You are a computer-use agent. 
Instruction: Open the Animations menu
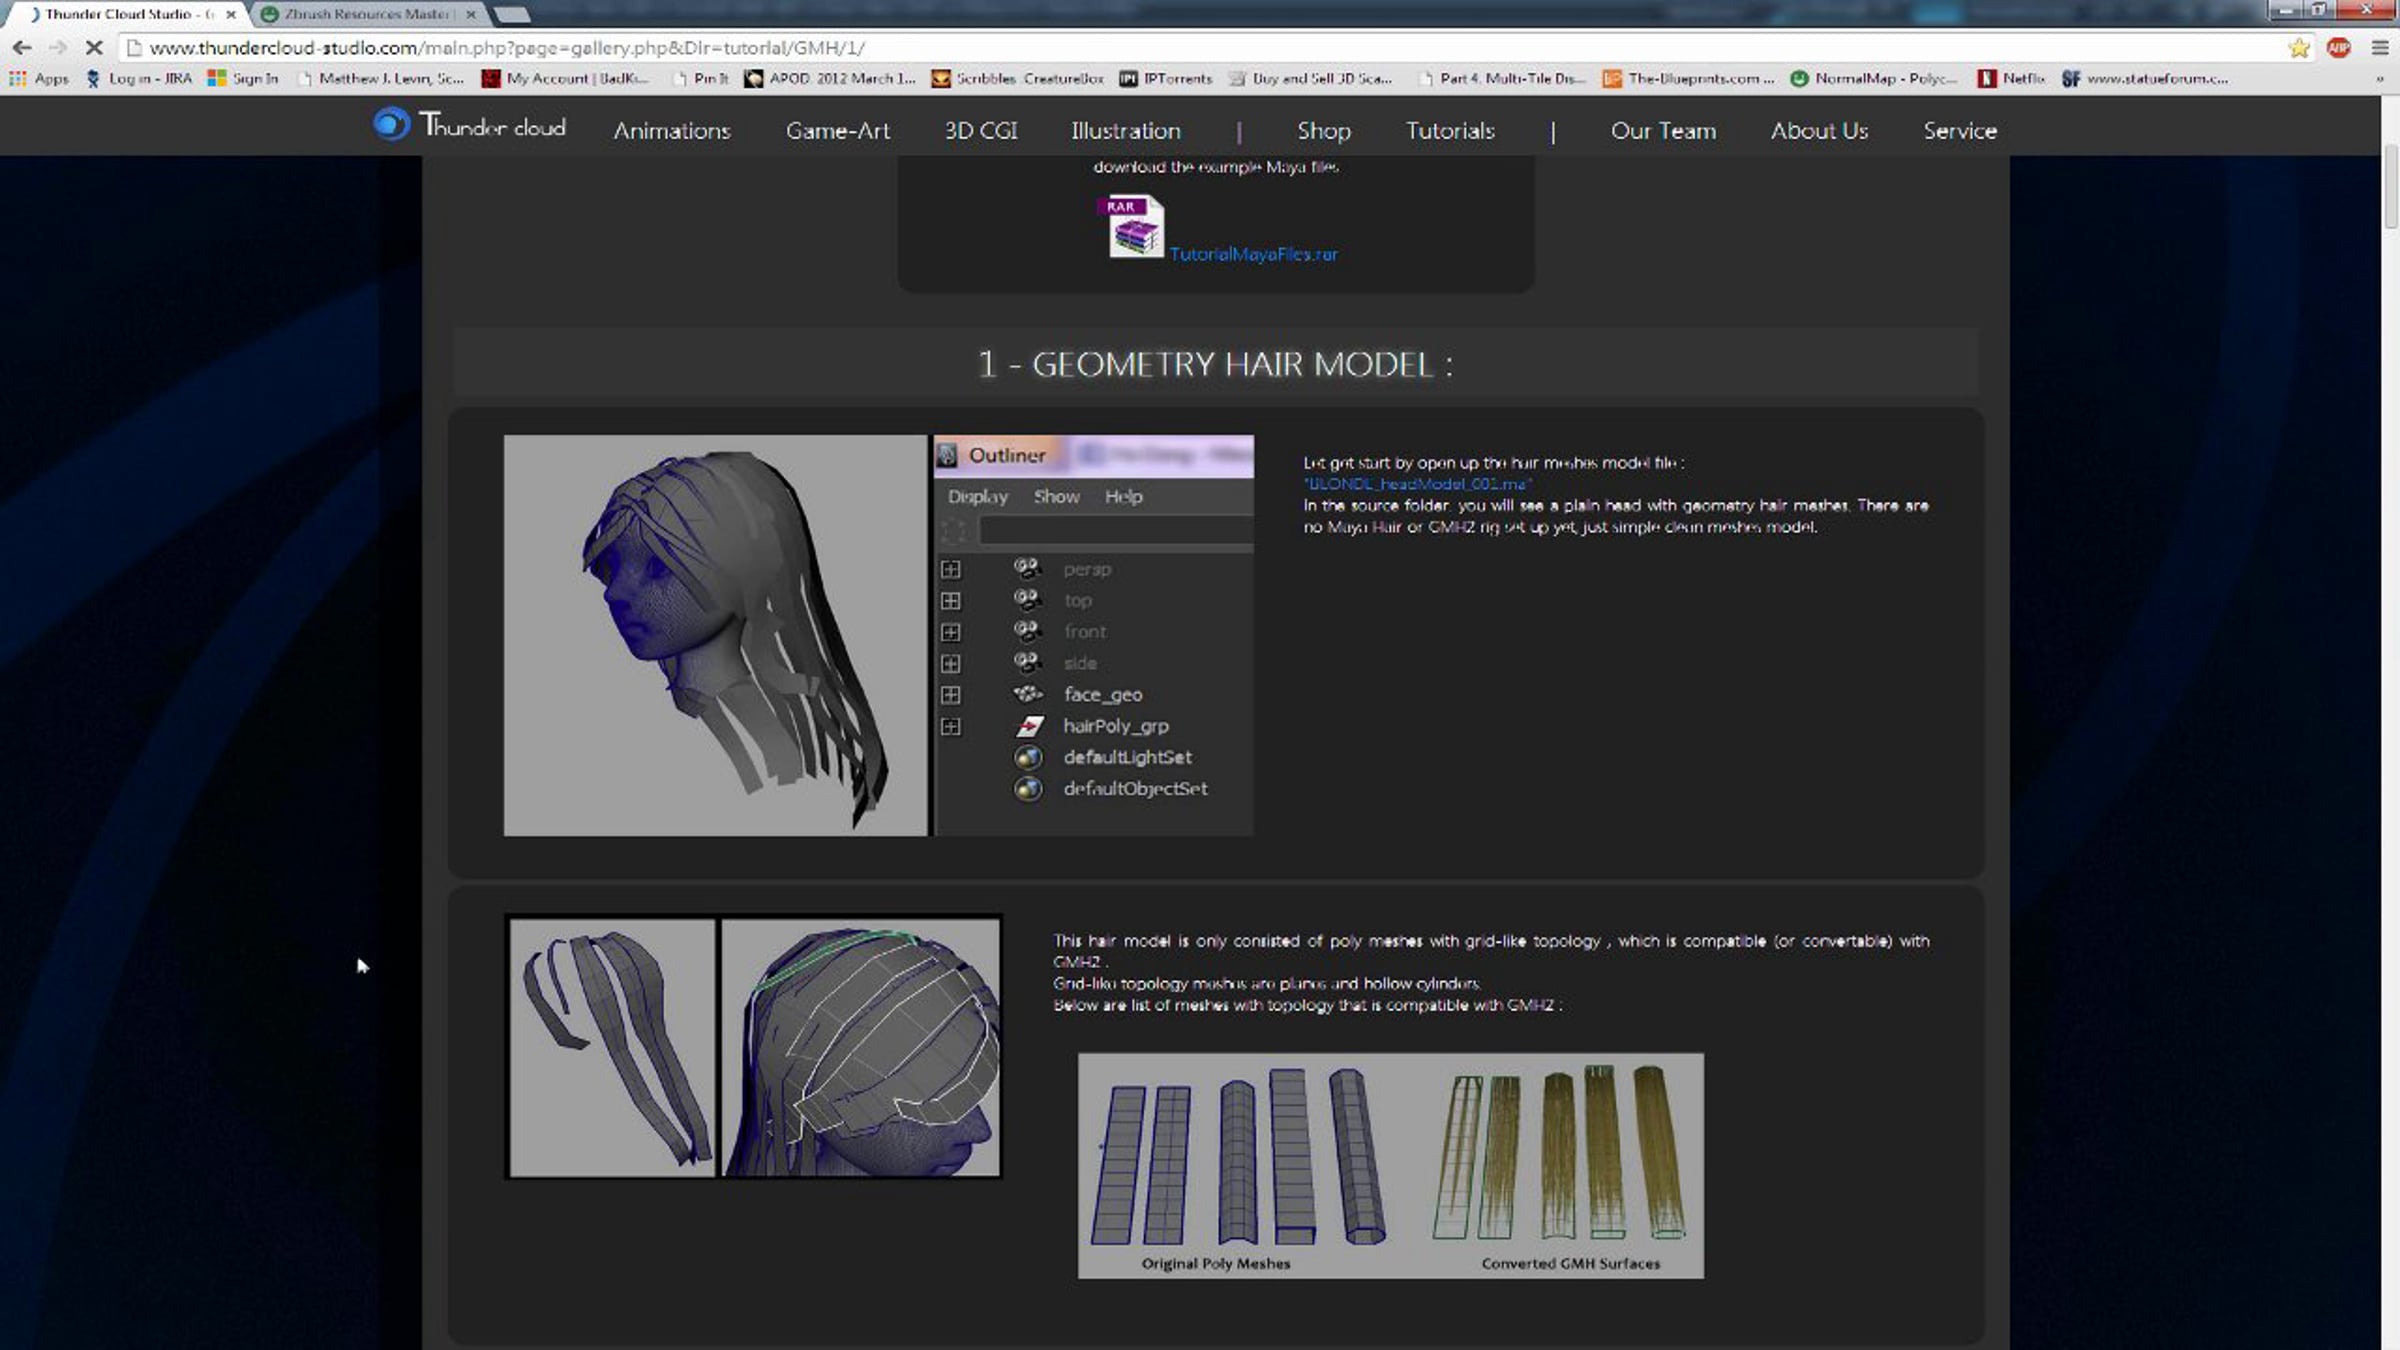[672, 131]
